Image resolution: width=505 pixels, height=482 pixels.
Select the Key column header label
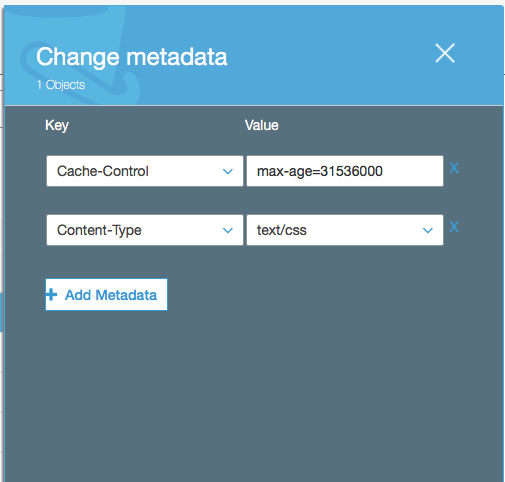pyautogui.click(x=57, y=126)
